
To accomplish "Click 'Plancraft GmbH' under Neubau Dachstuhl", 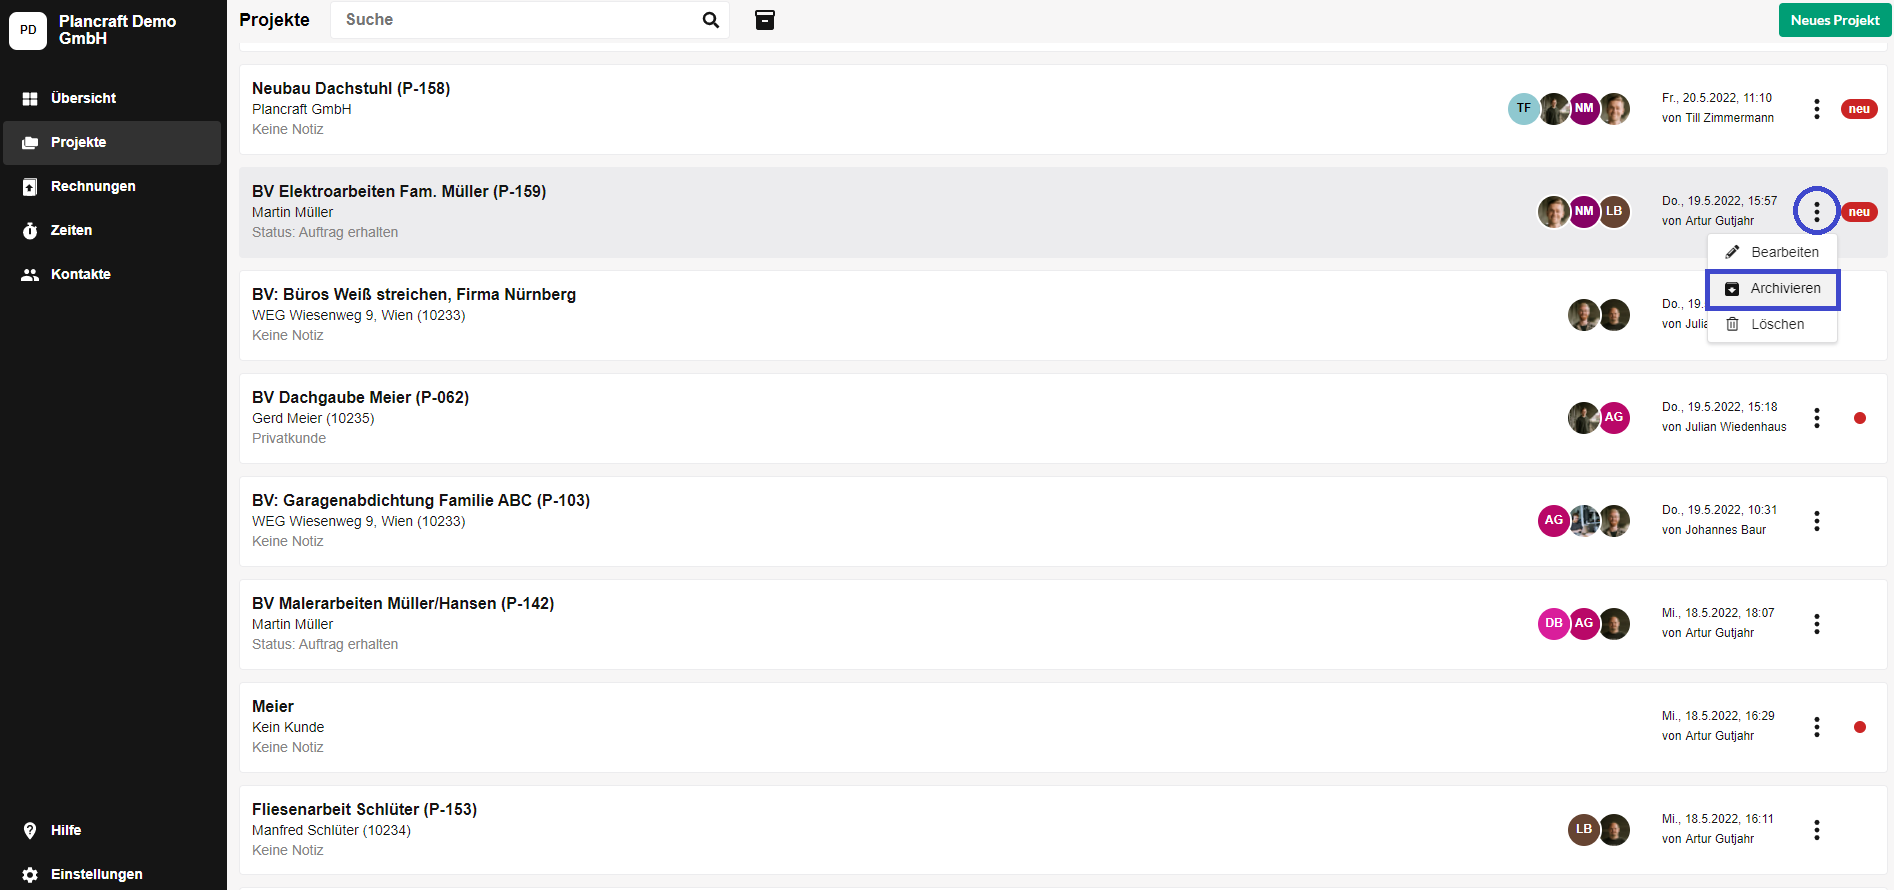I will (x=301, y=109).
